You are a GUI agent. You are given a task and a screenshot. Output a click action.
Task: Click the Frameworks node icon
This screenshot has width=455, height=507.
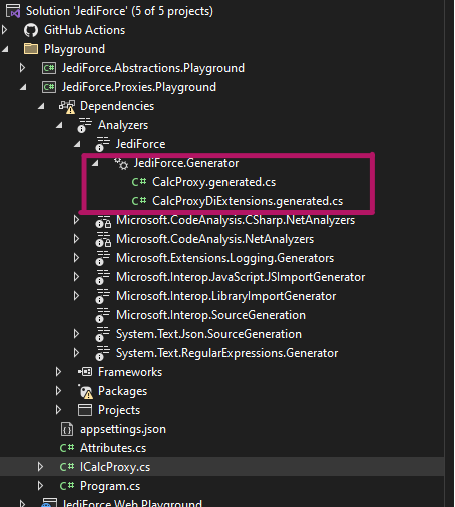85,372
